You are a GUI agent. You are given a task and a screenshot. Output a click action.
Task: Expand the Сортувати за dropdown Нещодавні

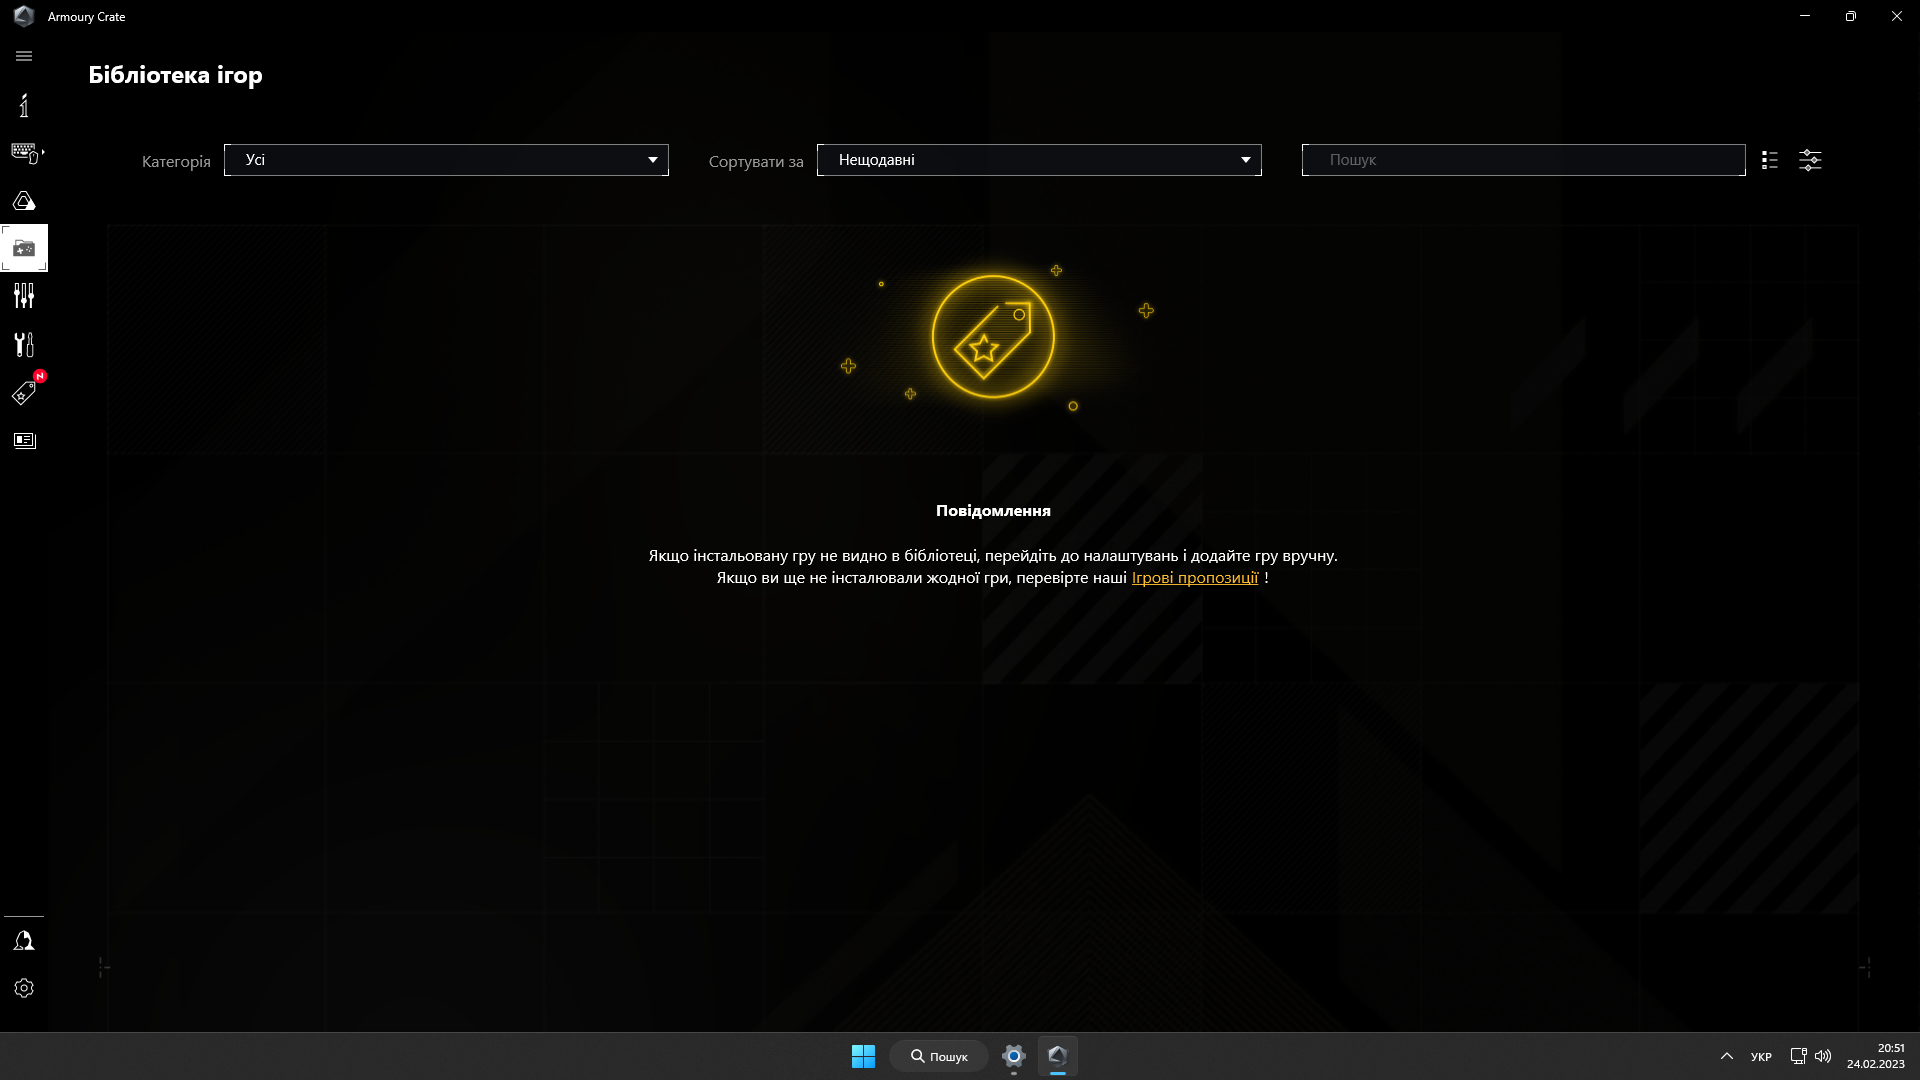pyautogui.click(x=1038, y=160)
